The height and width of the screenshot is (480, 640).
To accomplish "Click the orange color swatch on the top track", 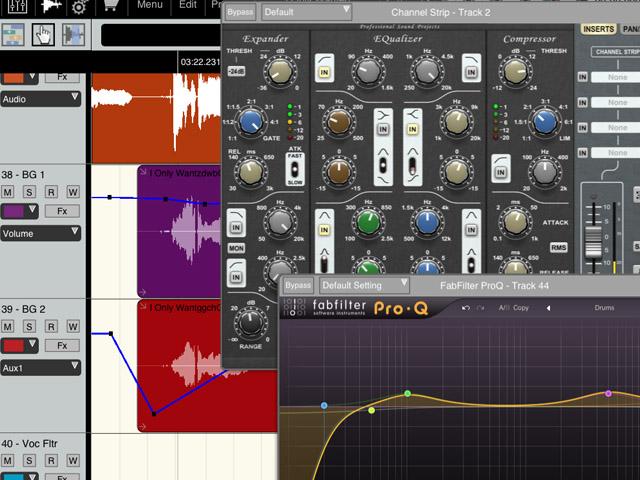I will [14, 78].
